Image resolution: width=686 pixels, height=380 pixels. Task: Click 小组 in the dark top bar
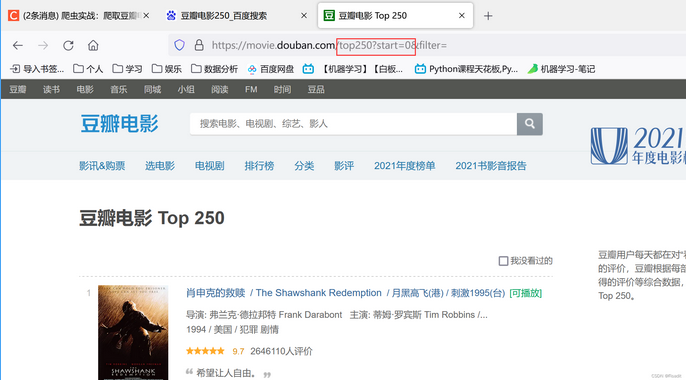(x=186, y=90)
